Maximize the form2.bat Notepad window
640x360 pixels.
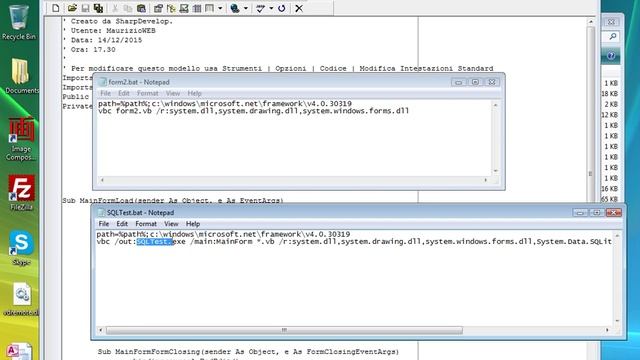click(475, 82)
